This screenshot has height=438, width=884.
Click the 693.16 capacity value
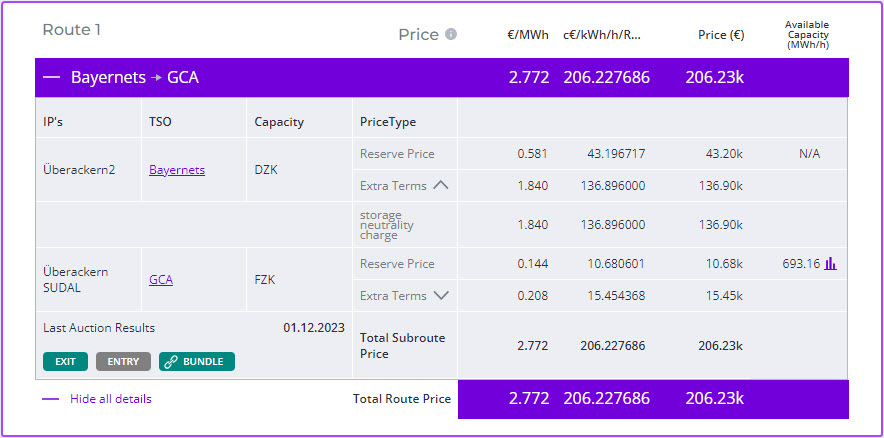point(801,263)
